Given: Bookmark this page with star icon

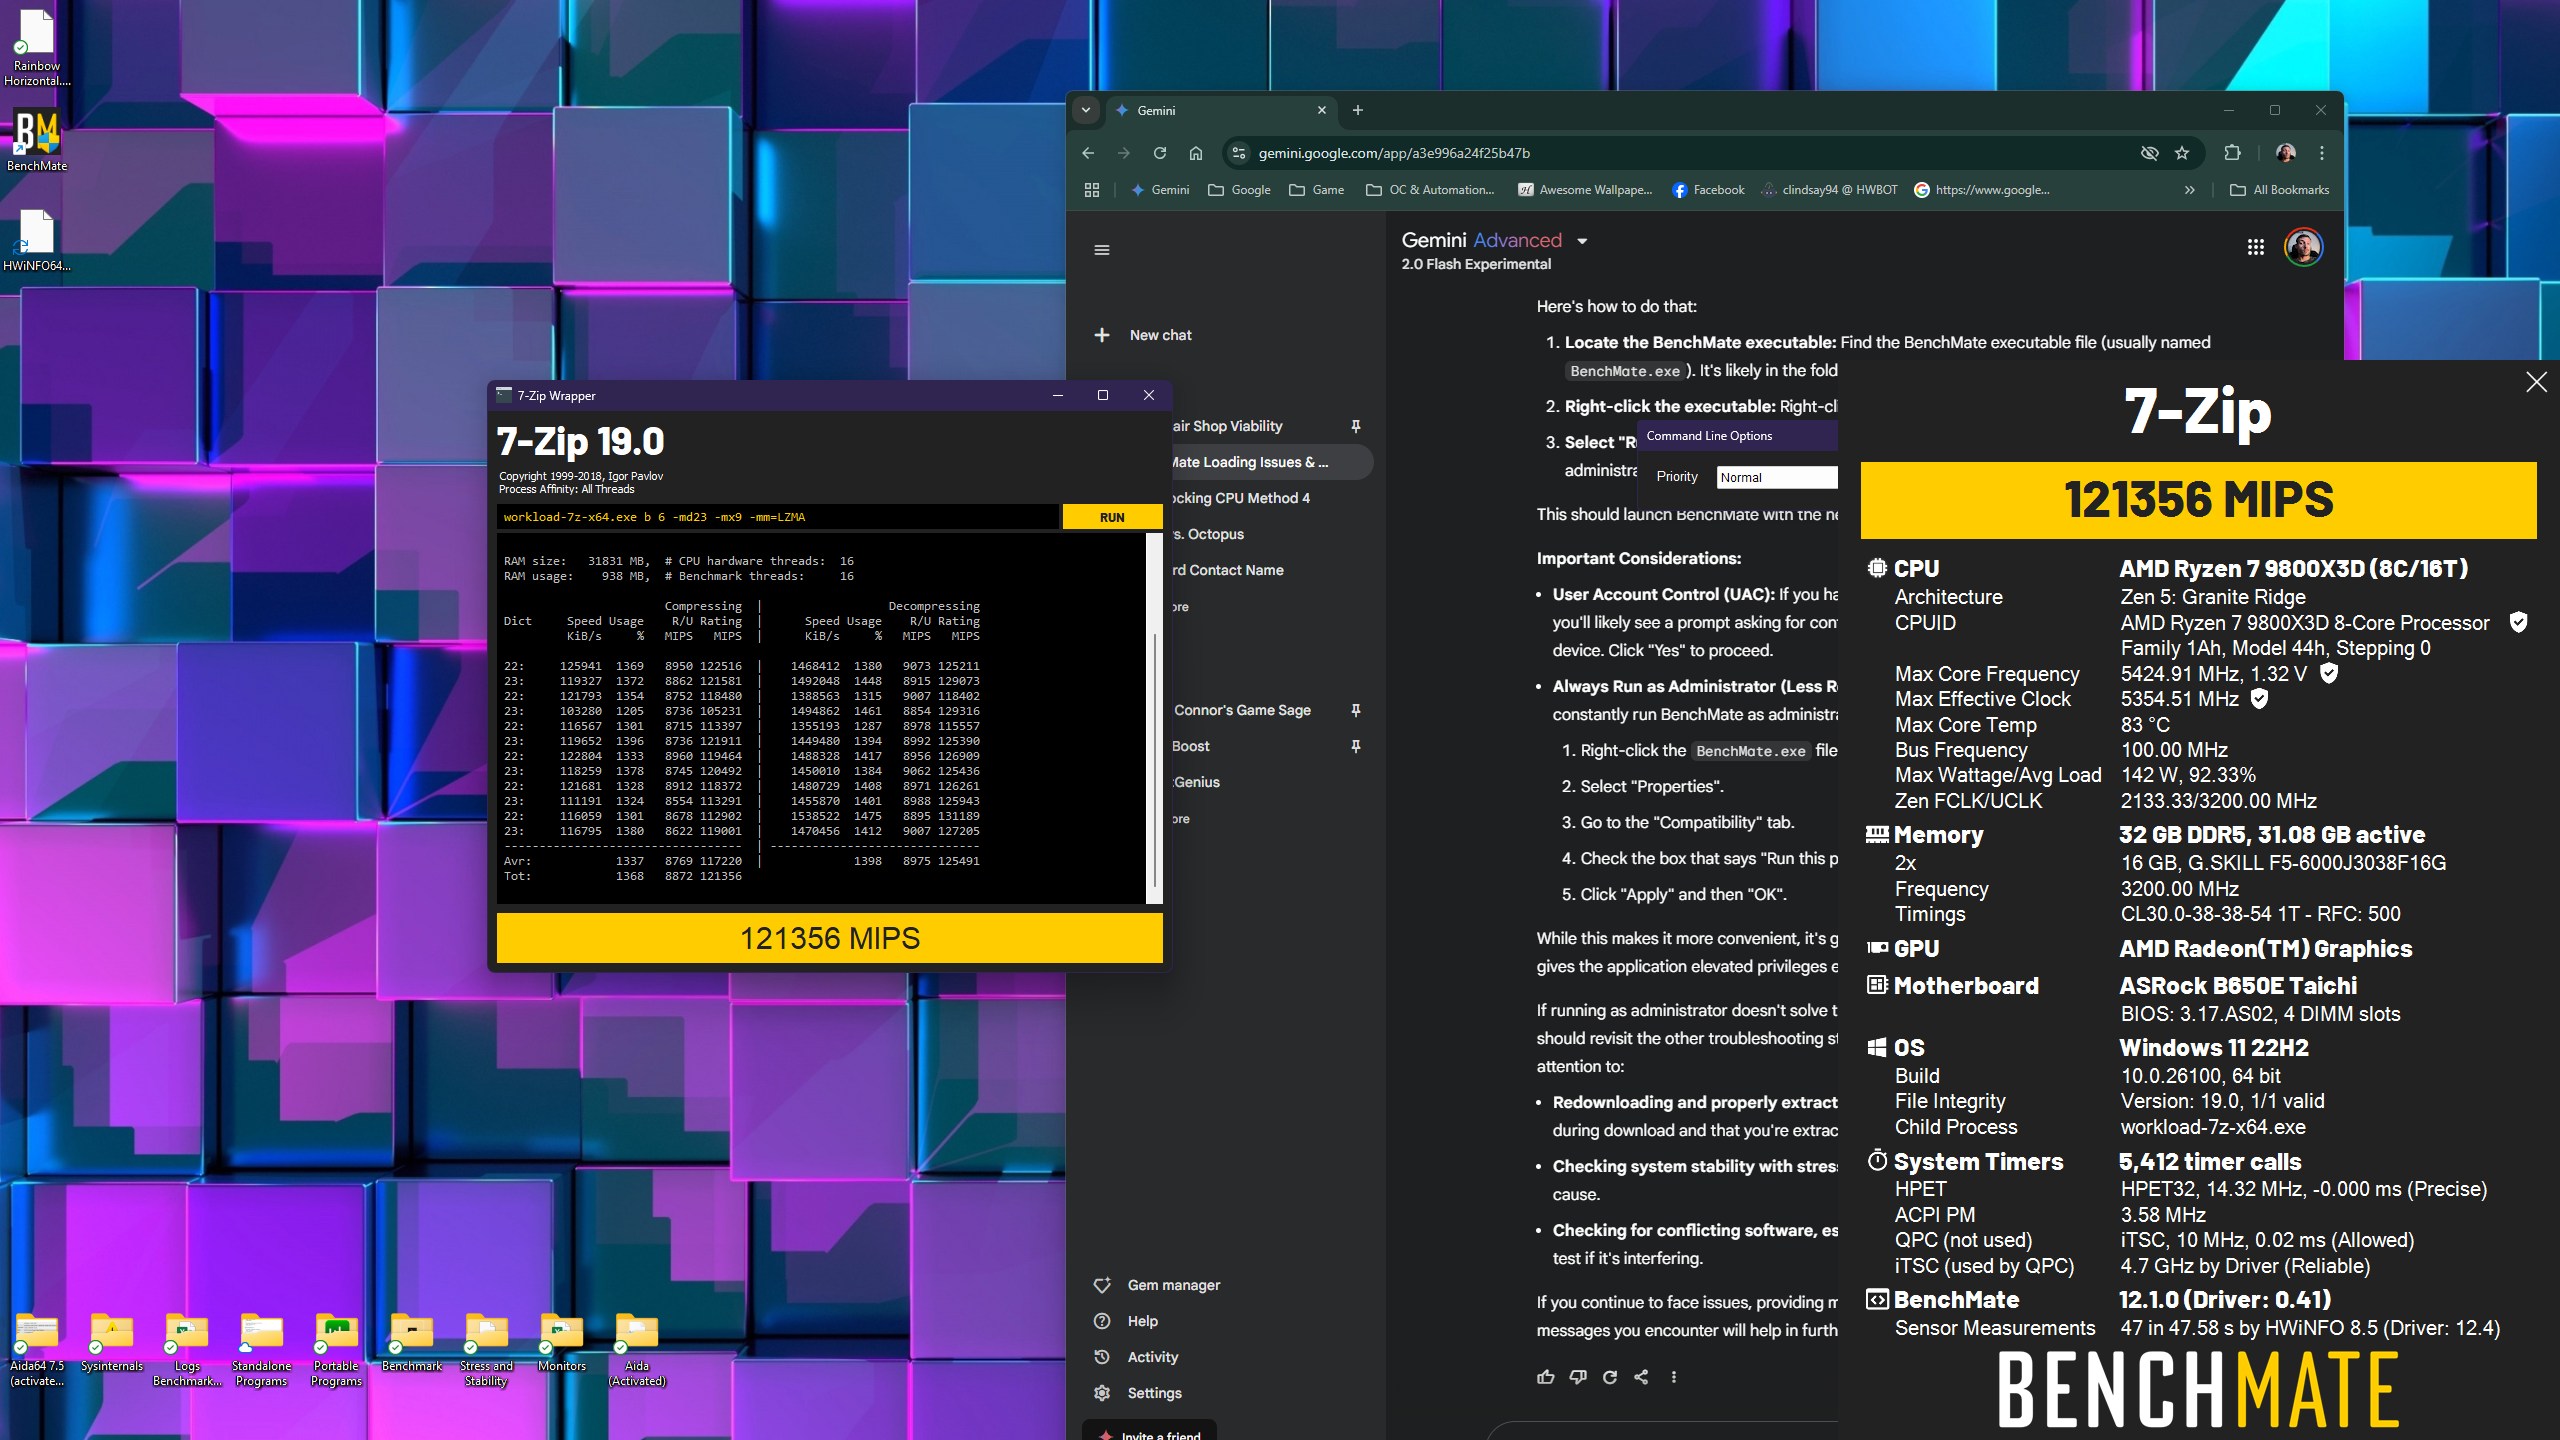Looking at the screenshot, I should 2182,153.
